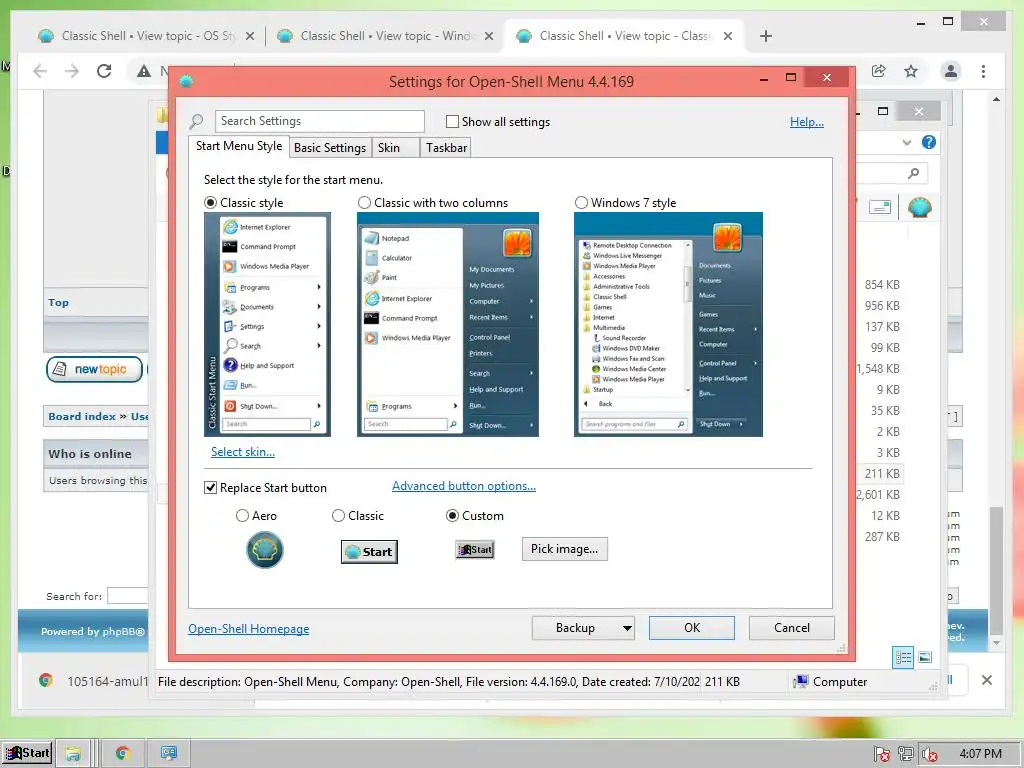
Task: Select the Windows 7 style option
Action: click(x=581, y=202)
